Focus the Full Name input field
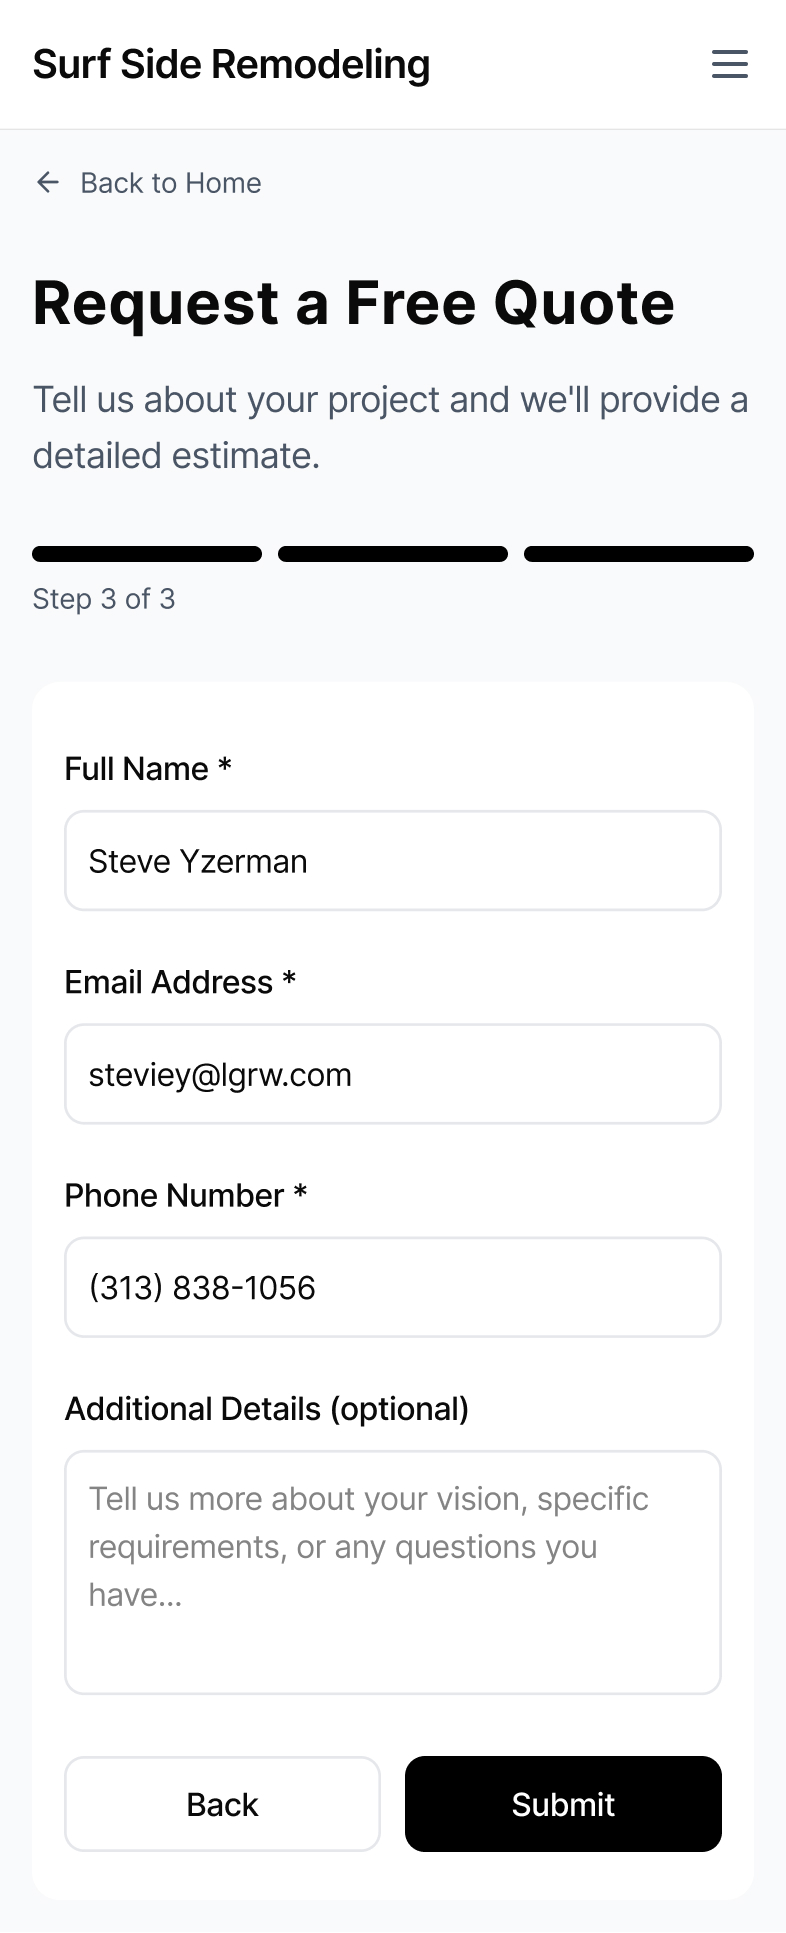This screenshot has height=1933, width=786. click(393, 861)
